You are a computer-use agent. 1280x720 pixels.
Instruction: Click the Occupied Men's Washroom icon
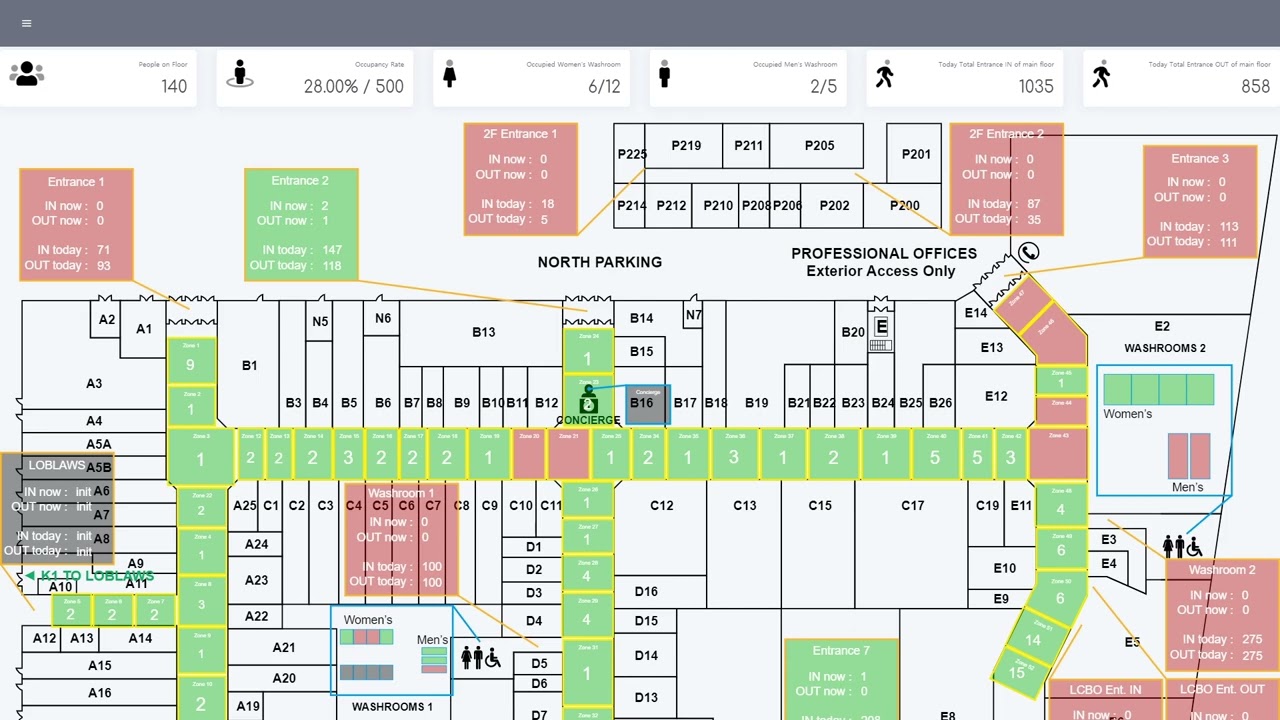click(664, 73)
